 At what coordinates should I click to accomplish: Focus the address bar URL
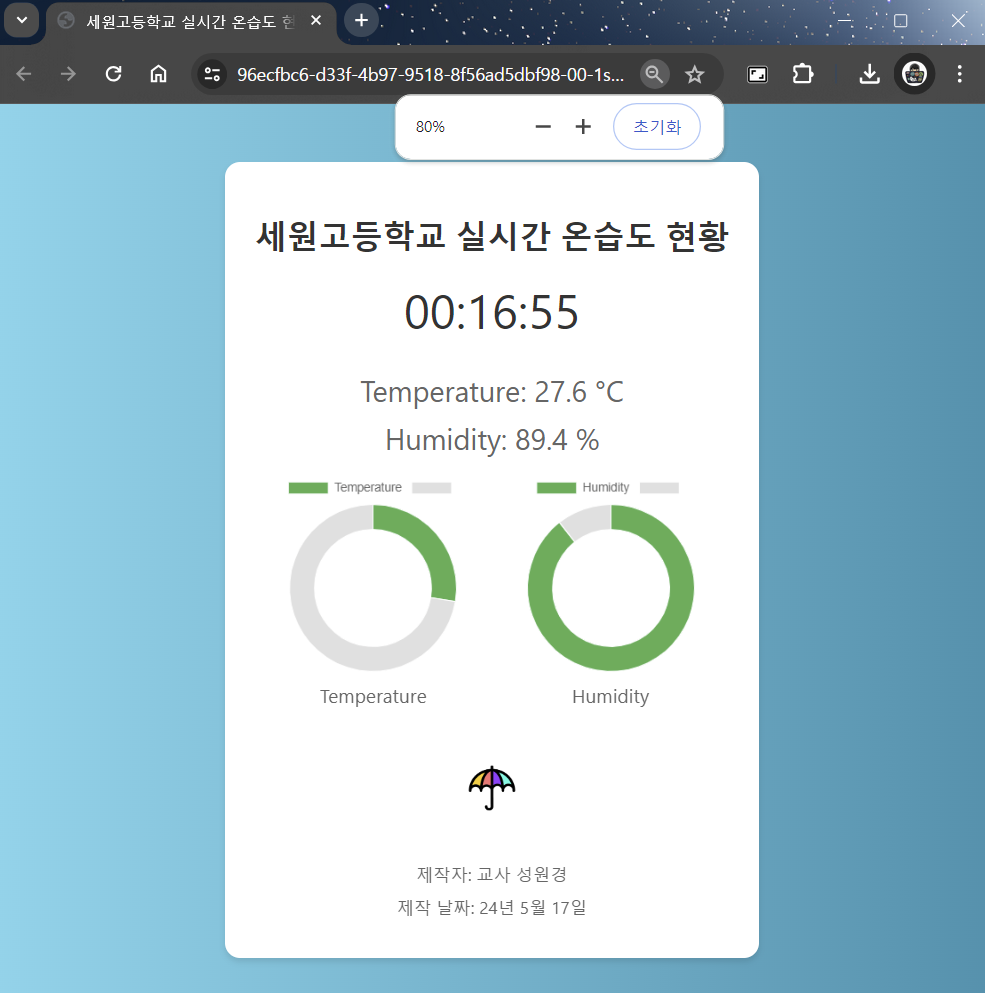431,75
